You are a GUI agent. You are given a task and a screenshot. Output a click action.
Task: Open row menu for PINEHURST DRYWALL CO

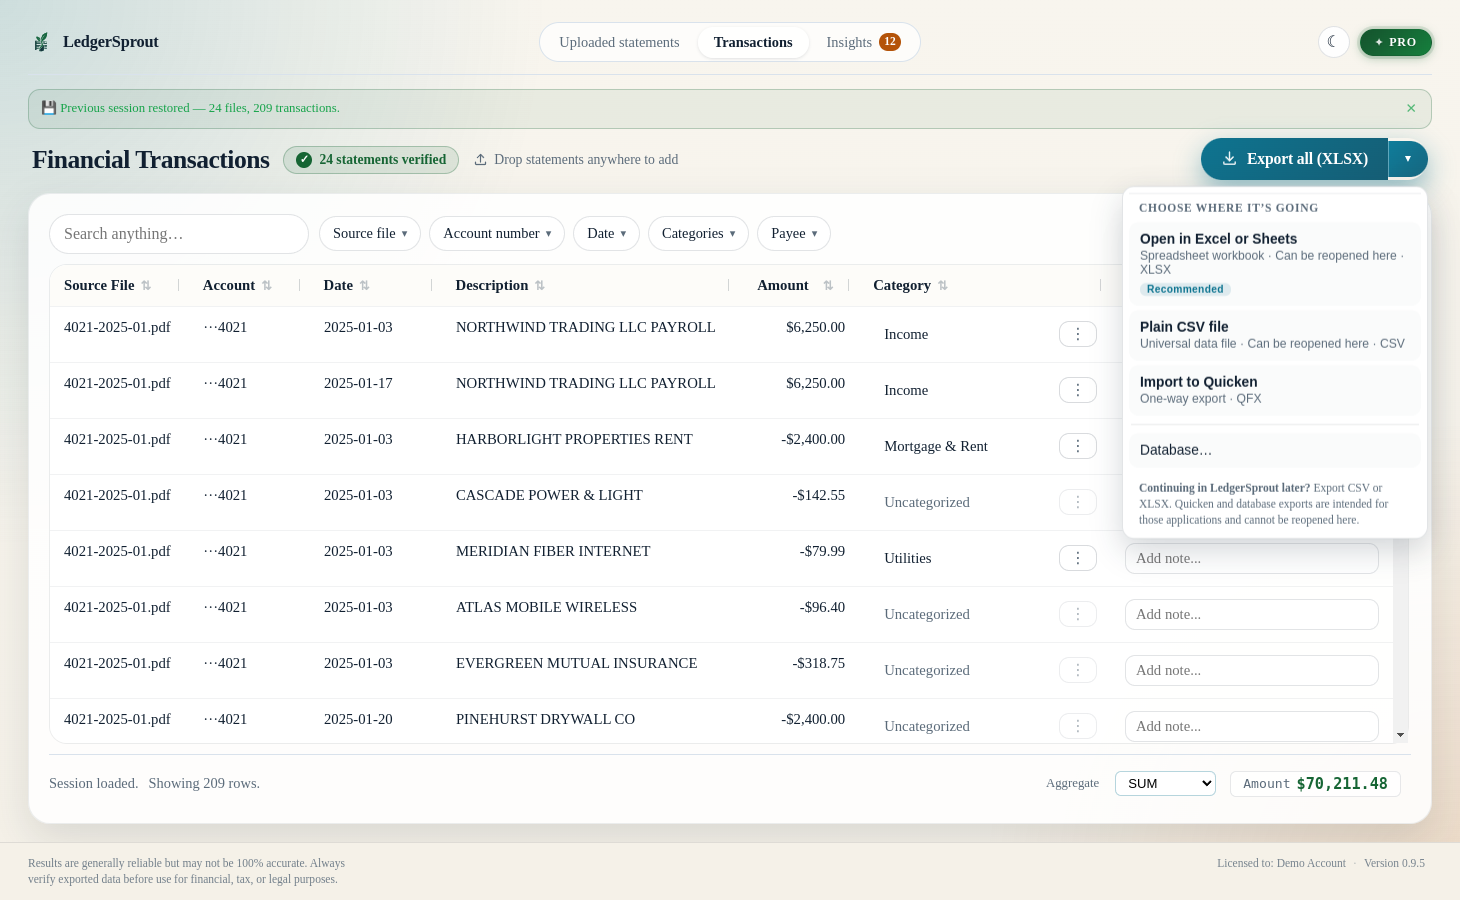pos(1078,726)
